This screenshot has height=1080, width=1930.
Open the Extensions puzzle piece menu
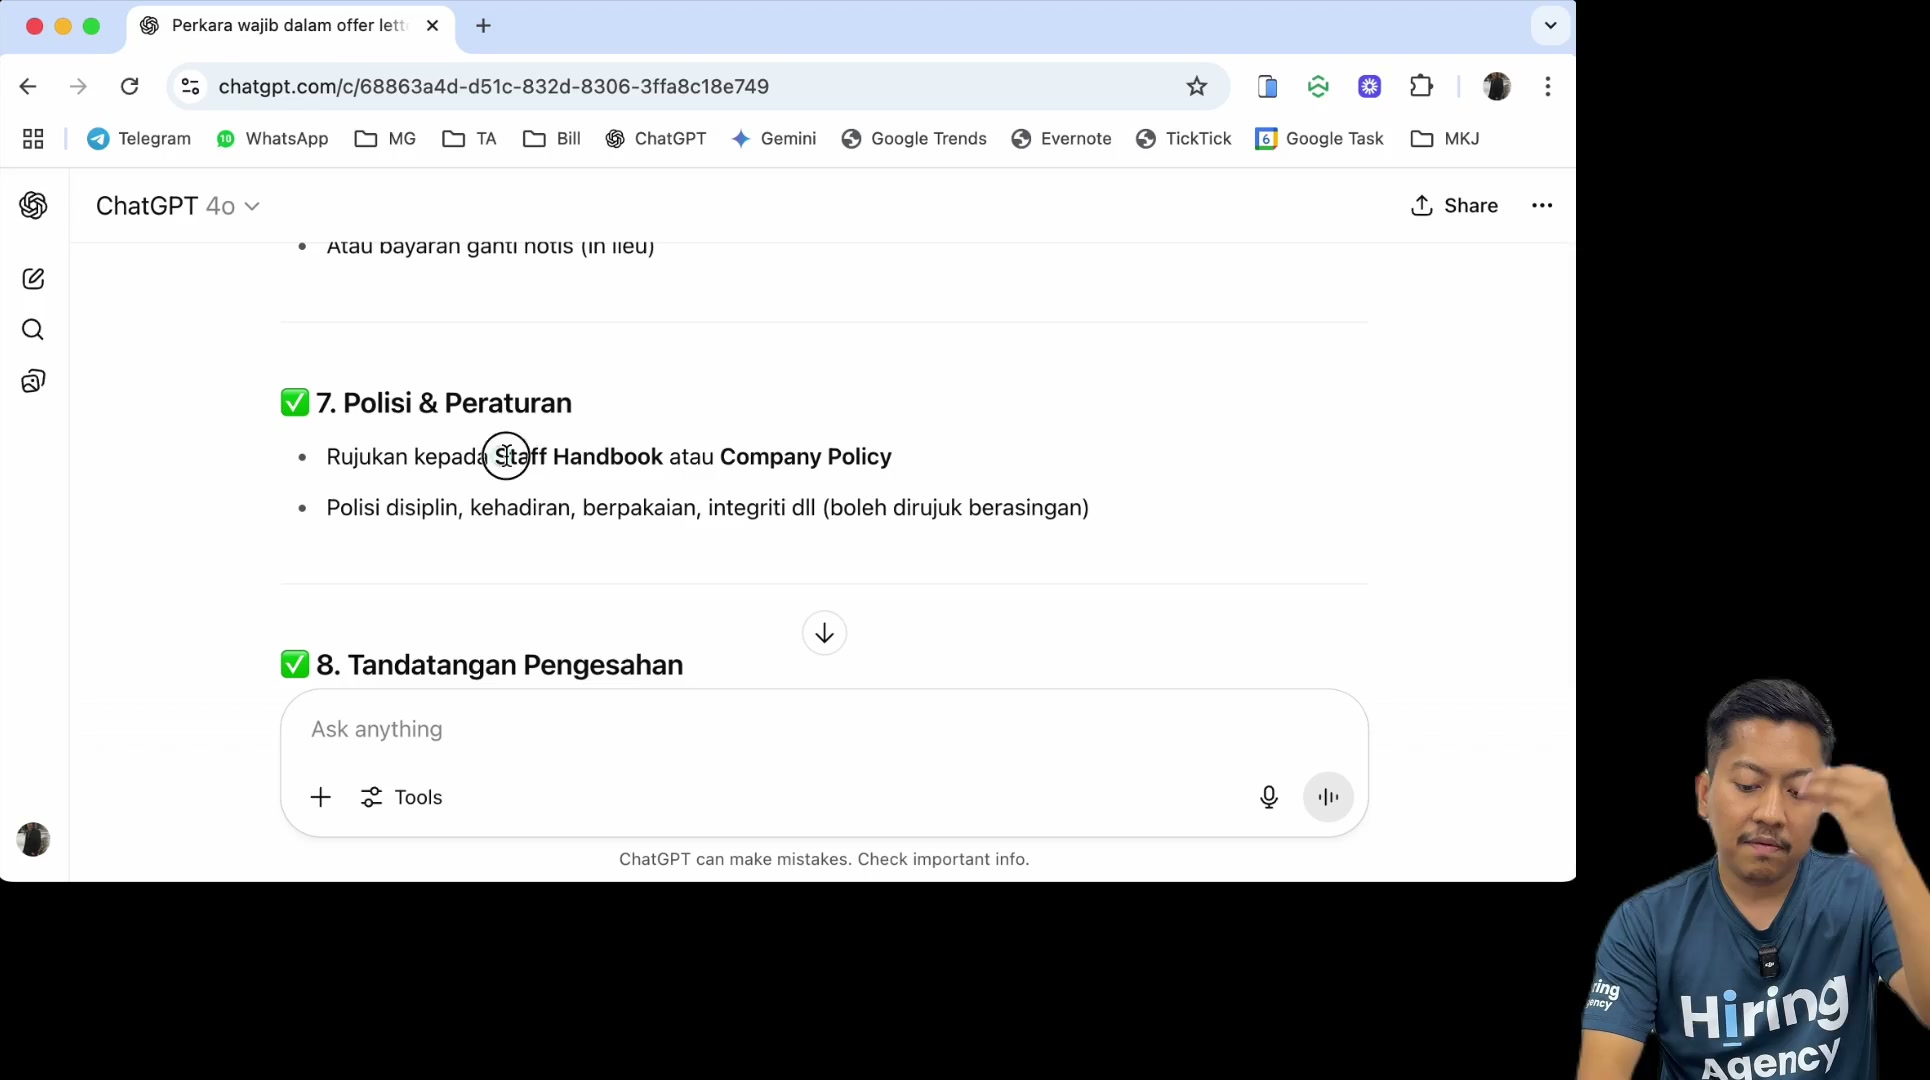point(1421,87)
